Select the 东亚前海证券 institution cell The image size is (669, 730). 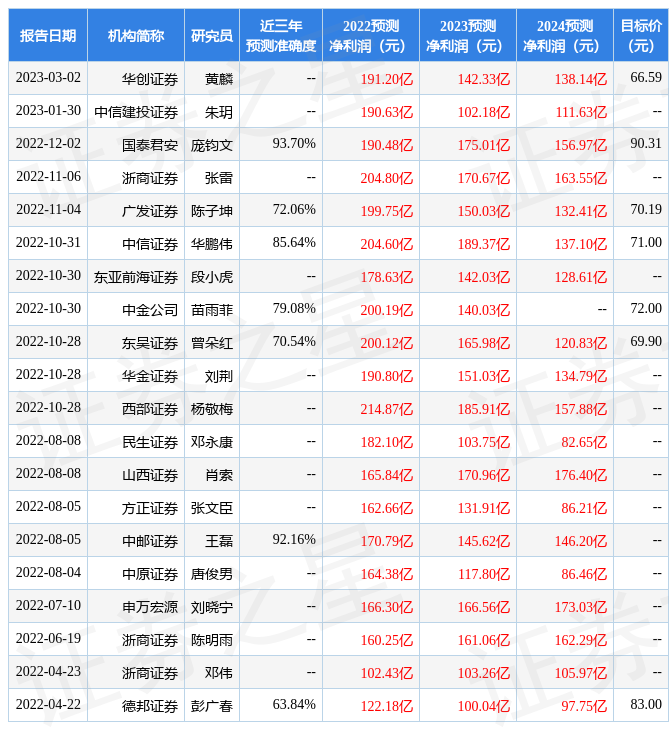[x=136, y=277]
